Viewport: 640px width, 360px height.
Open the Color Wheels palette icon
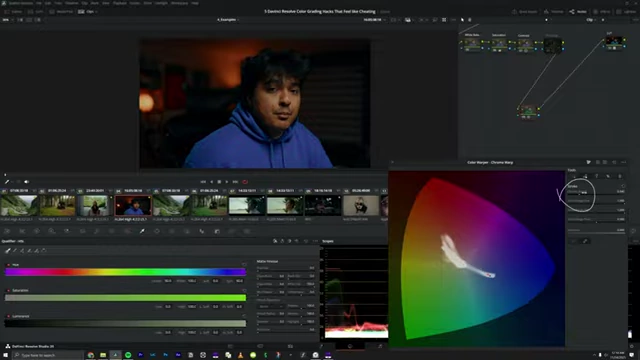click(x=37, y=231)
